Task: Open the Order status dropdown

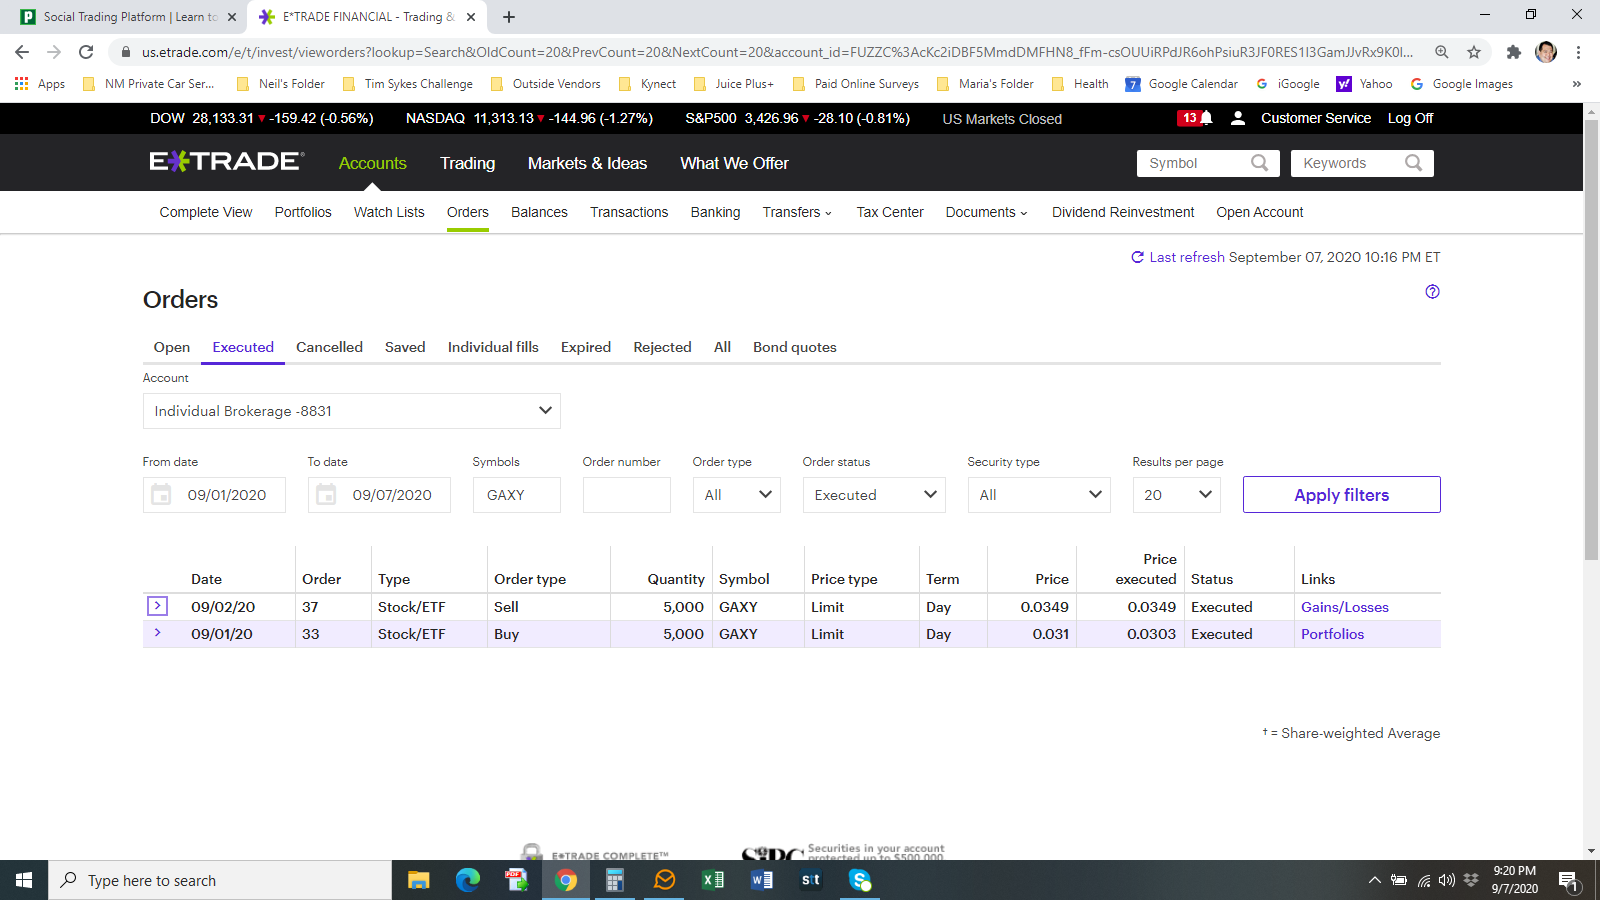Action: click(874, 495)
